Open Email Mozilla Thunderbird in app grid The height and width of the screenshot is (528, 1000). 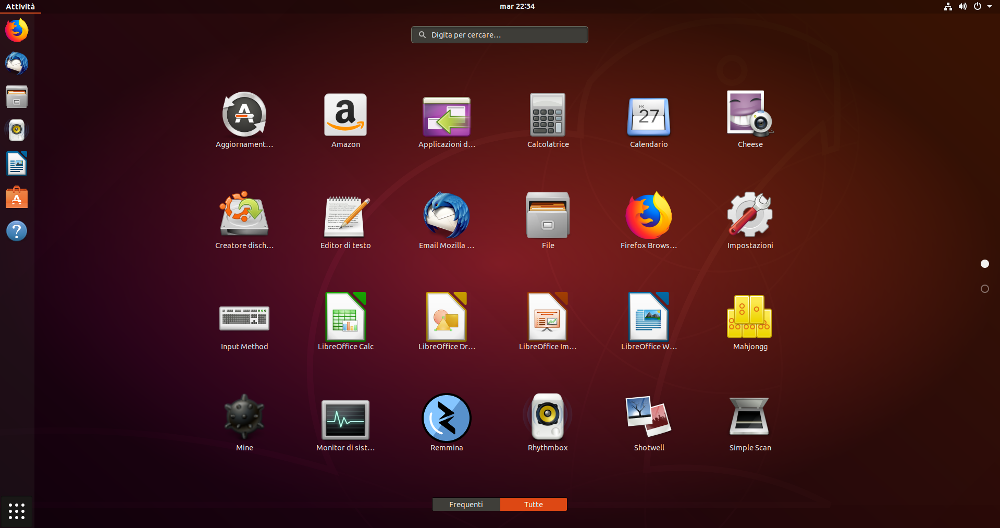pyautogui.click(x=446, y=216)
